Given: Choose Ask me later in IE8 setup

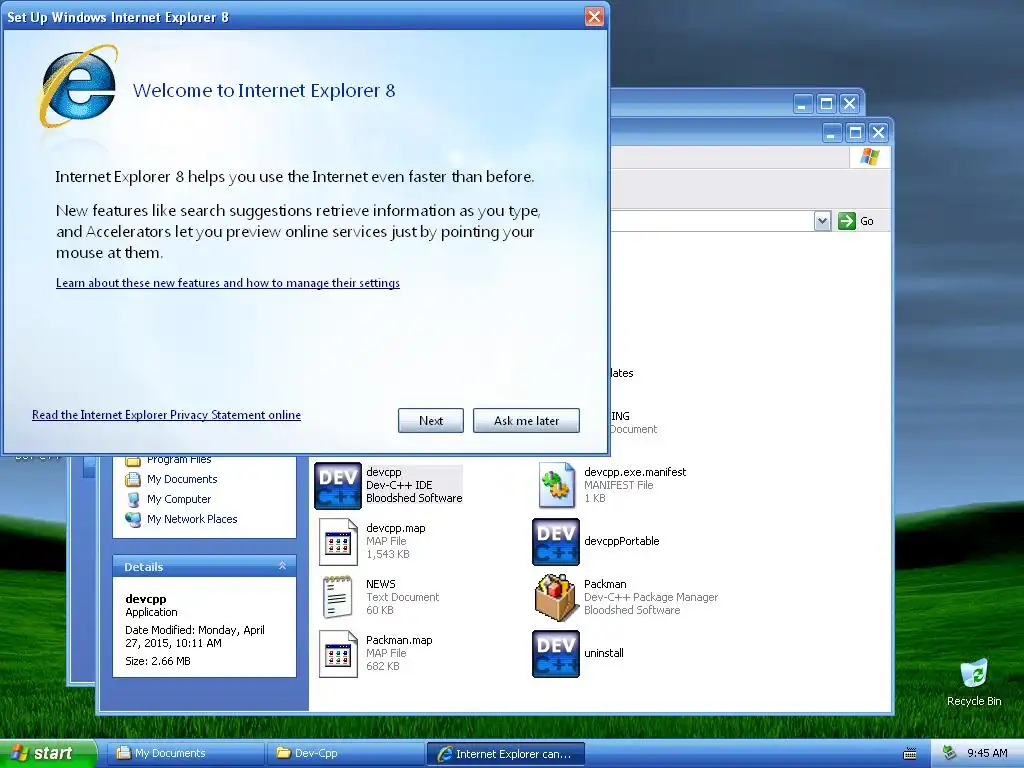Looking at the screenshot, I should coord(526,421).
